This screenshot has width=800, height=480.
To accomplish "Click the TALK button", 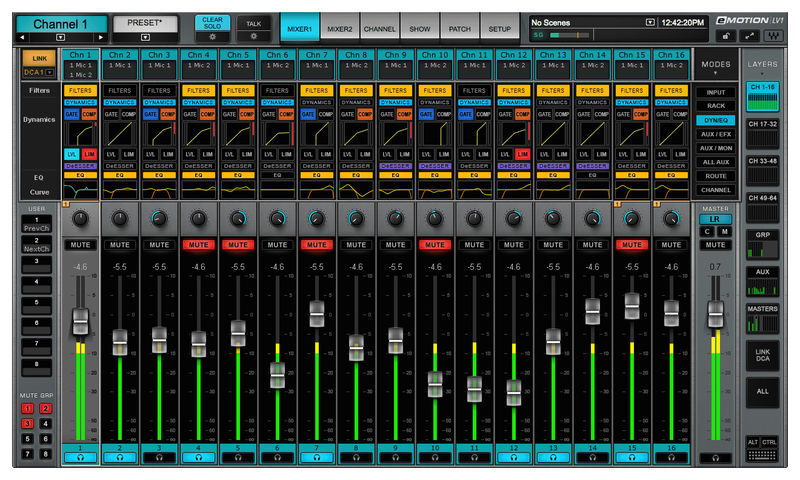I will [254, 23].
